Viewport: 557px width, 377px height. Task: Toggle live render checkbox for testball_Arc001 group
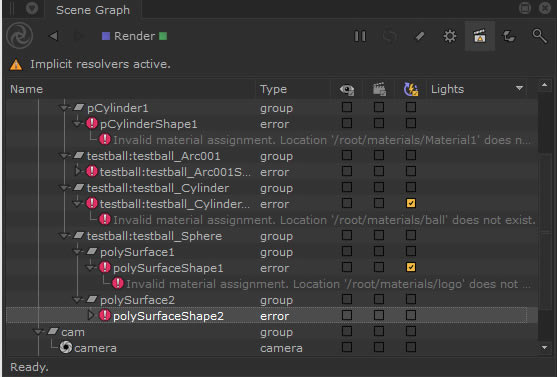411,155
